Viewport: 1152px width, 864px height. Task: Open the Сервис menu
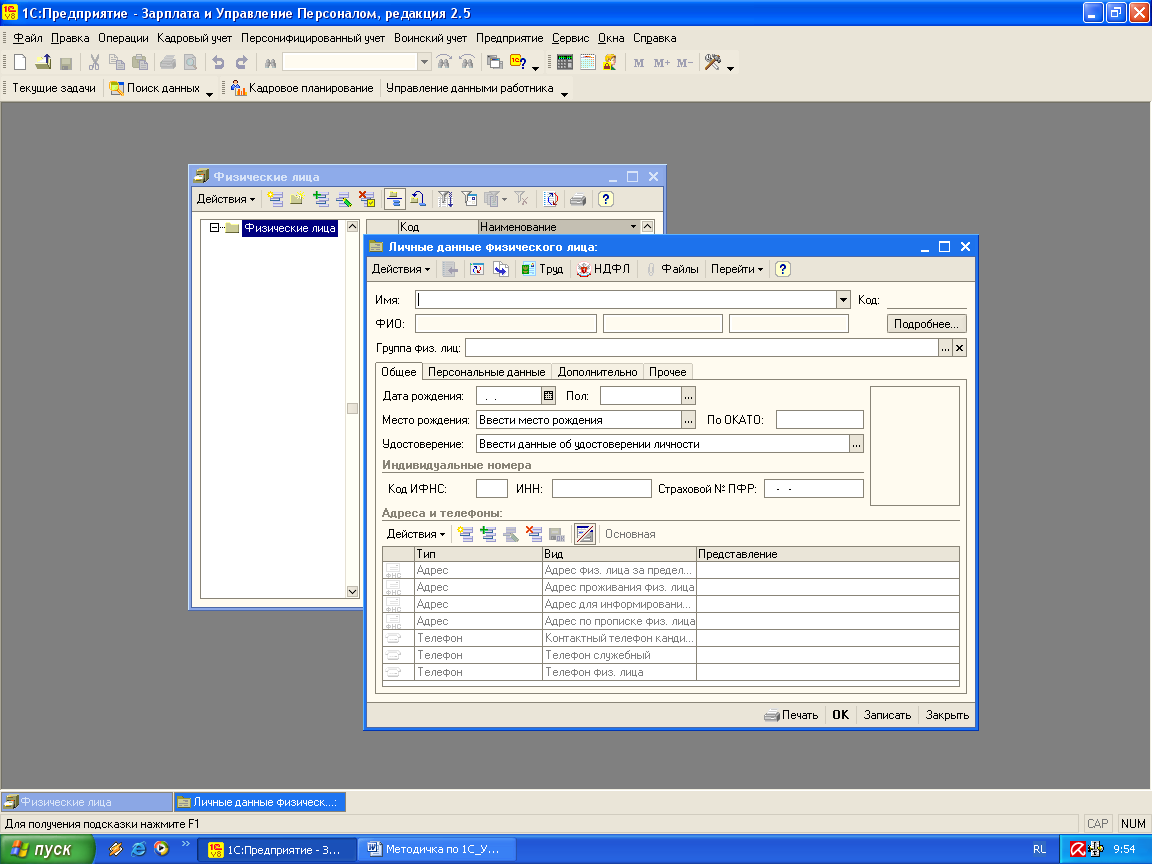coord(570,38)
